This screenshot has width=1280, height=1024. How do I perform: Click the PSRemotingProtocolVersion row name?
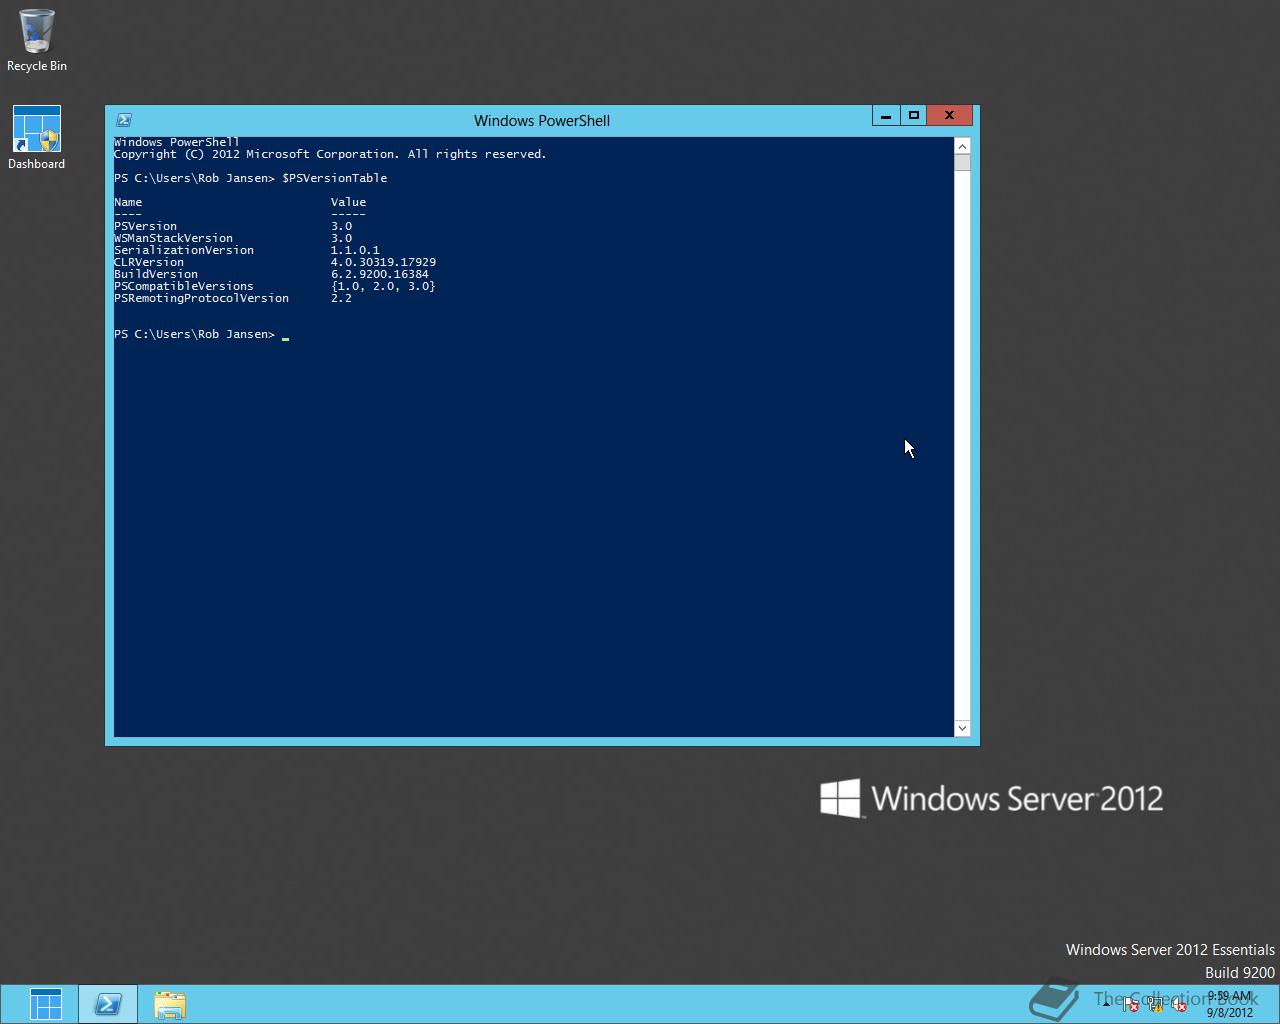[202, 298]
